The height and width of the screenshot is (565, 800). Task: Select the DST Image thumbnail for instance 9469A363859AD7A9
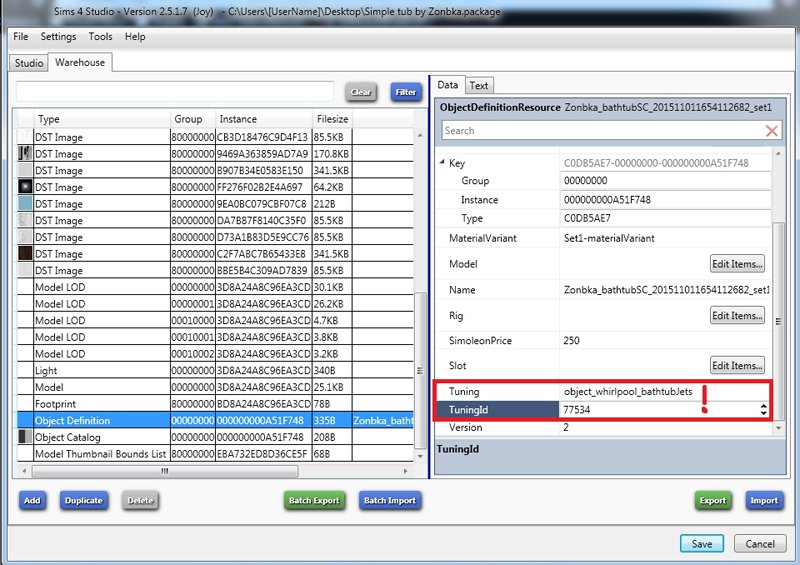[24, 154]
